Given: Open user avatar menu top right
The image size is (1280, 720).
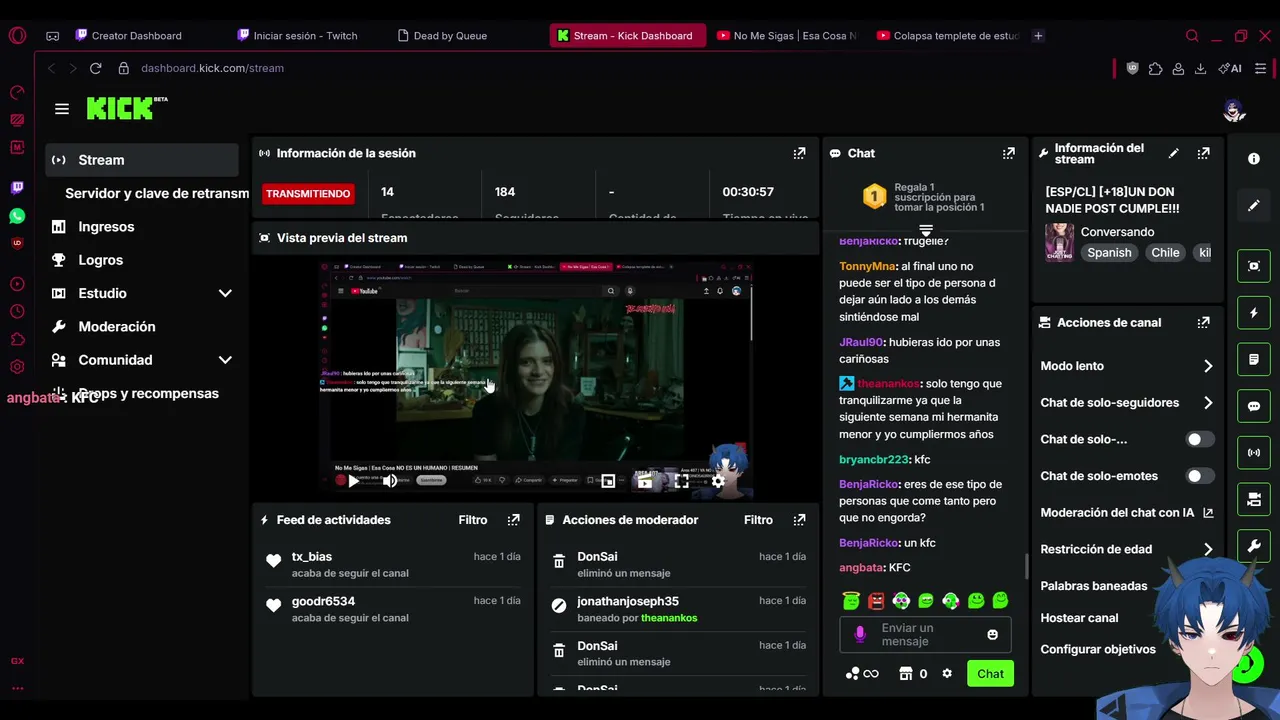Looking at the screenshot, I should [x=1234, y=110].
